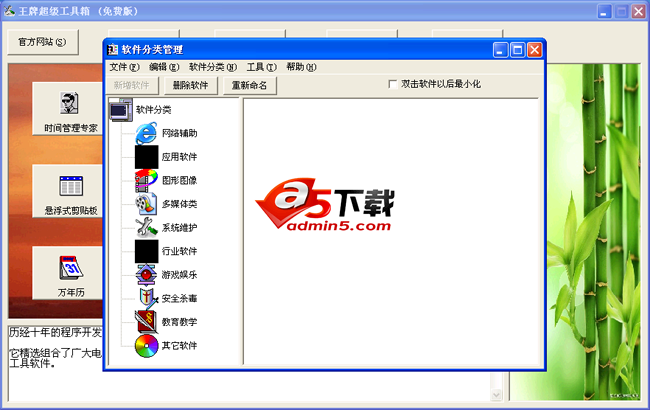The width and height of the screenshot is (650, 410).
Task: Open the 帮助(H) menu
Action: (x=301, y=67)
